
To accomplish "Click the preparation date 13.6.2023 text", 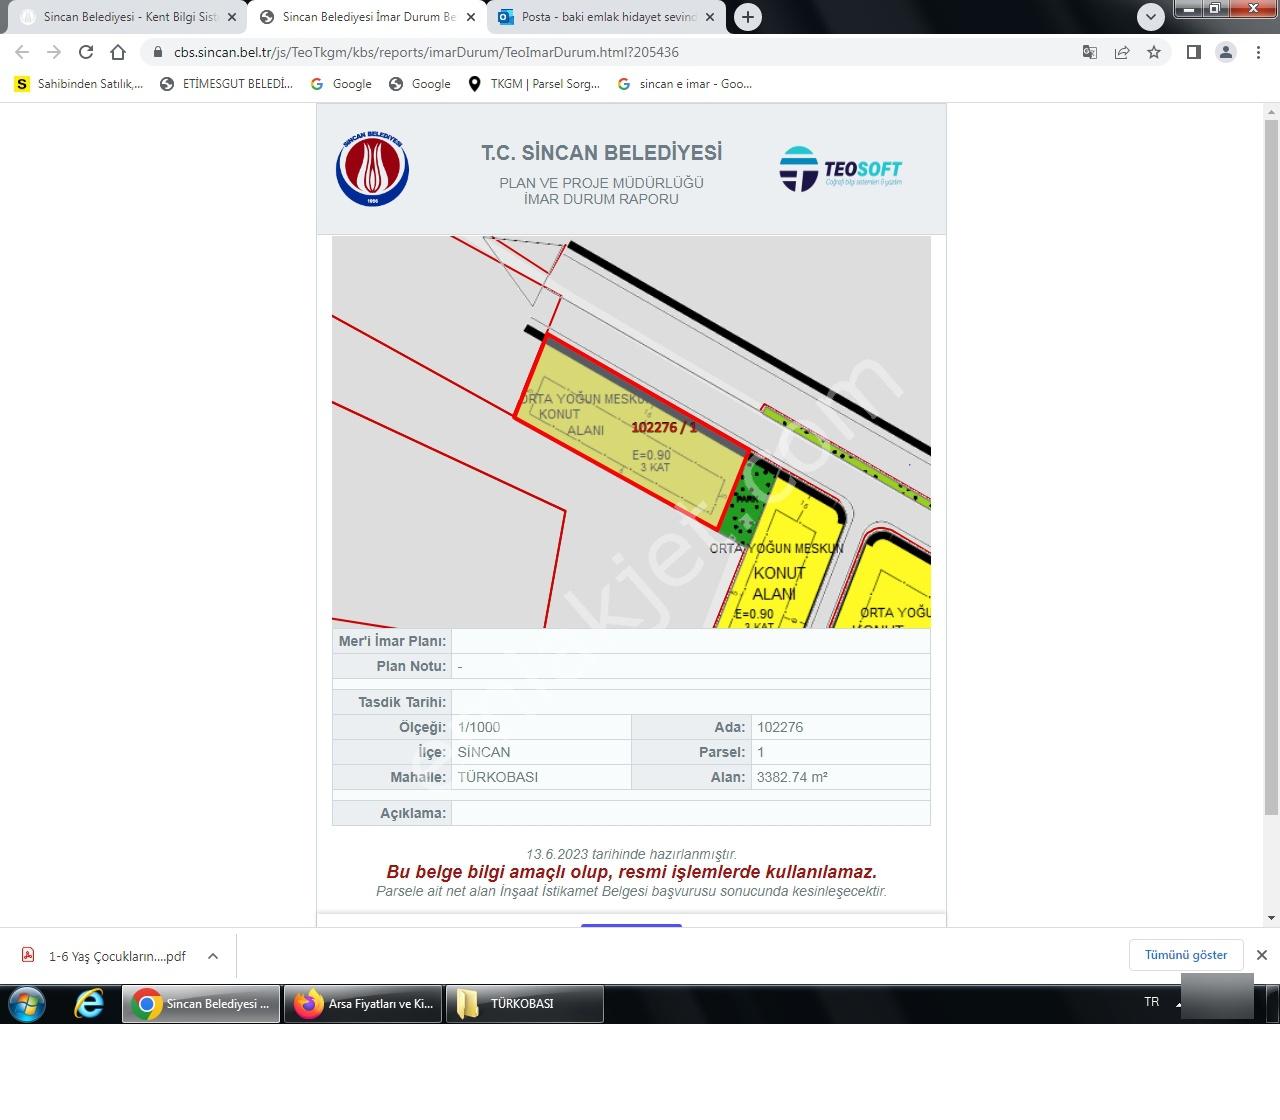I will pos(631,854).
